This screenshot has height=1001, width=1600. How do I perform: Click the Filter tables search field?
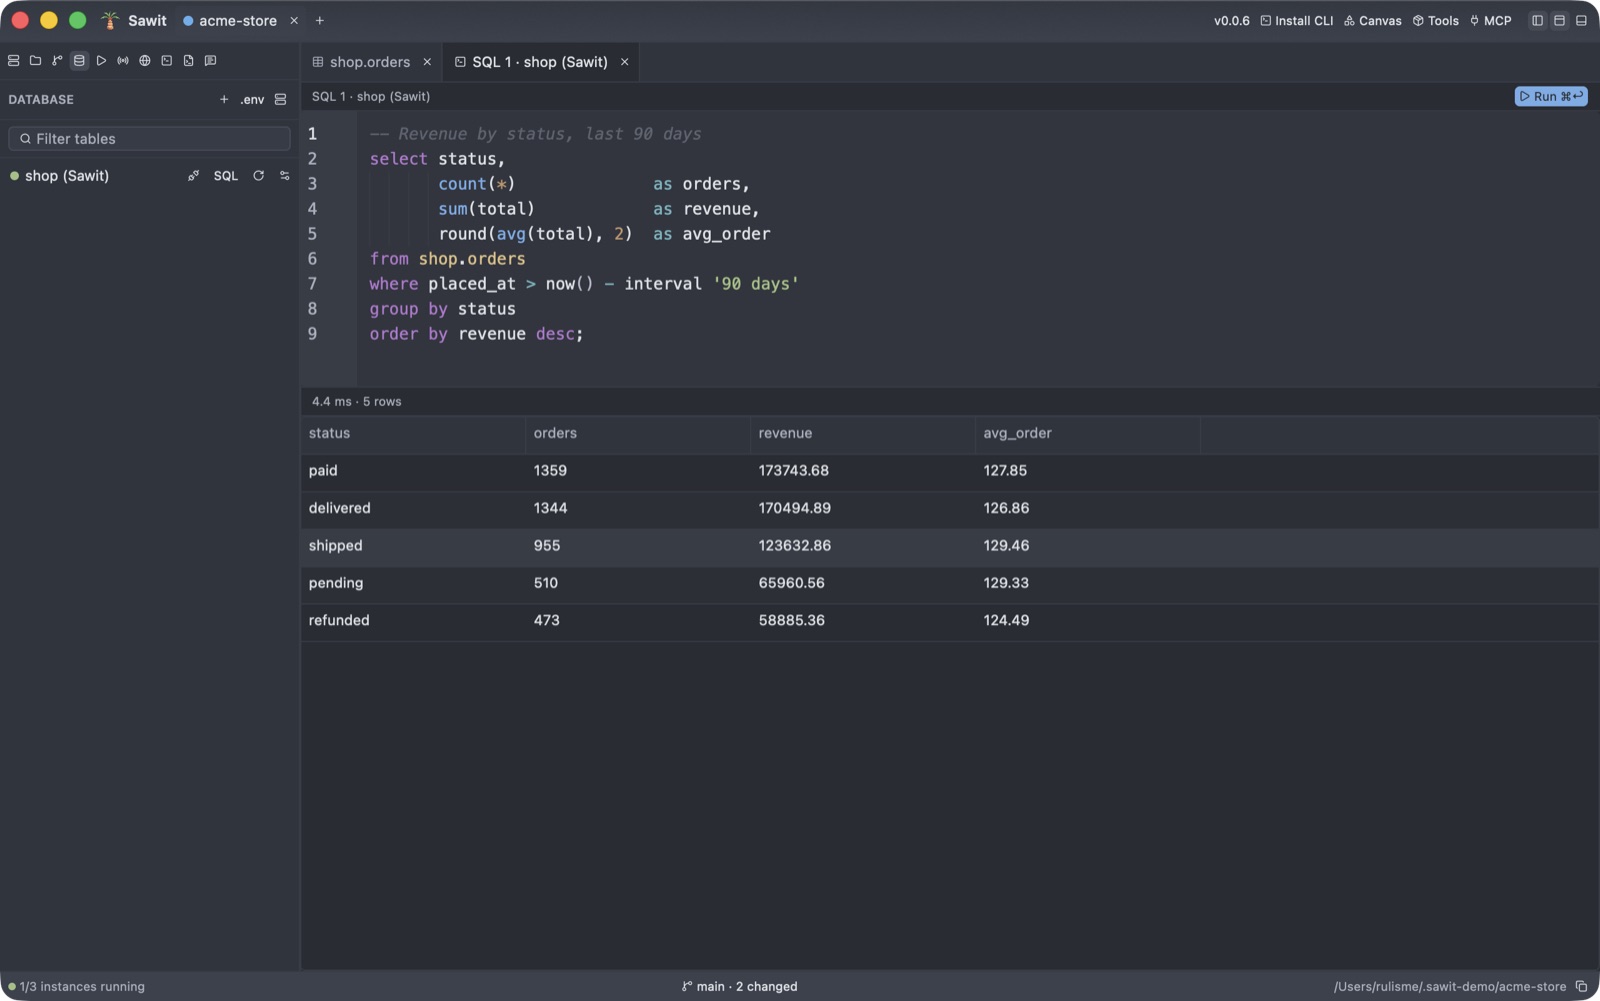150,139
